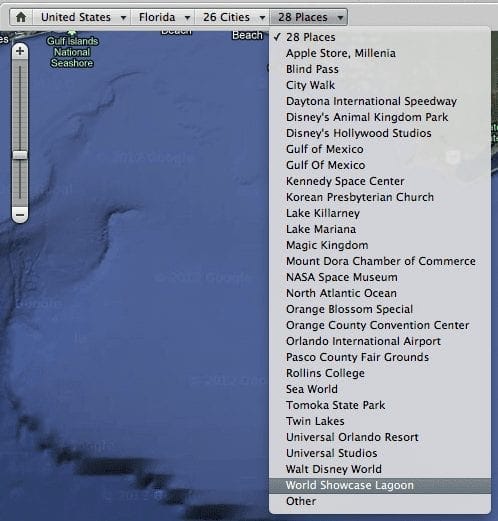Pick North Atlantic Ocean
The image size is (498, 521).
coord(380,293)
